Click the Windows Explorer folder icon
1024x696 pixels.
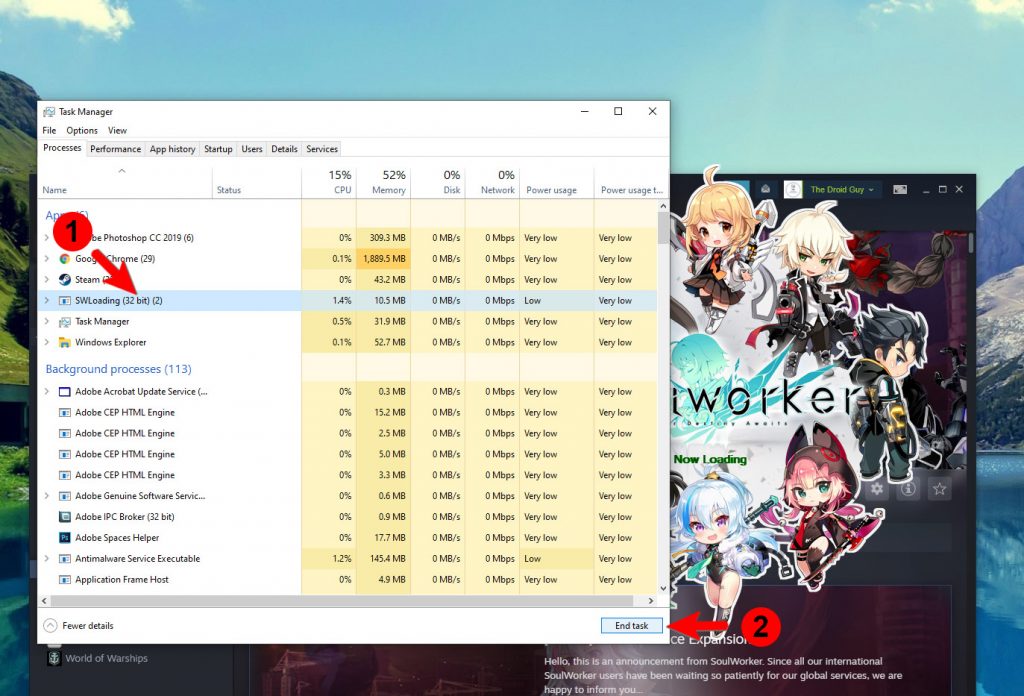[x=65, y=342]
